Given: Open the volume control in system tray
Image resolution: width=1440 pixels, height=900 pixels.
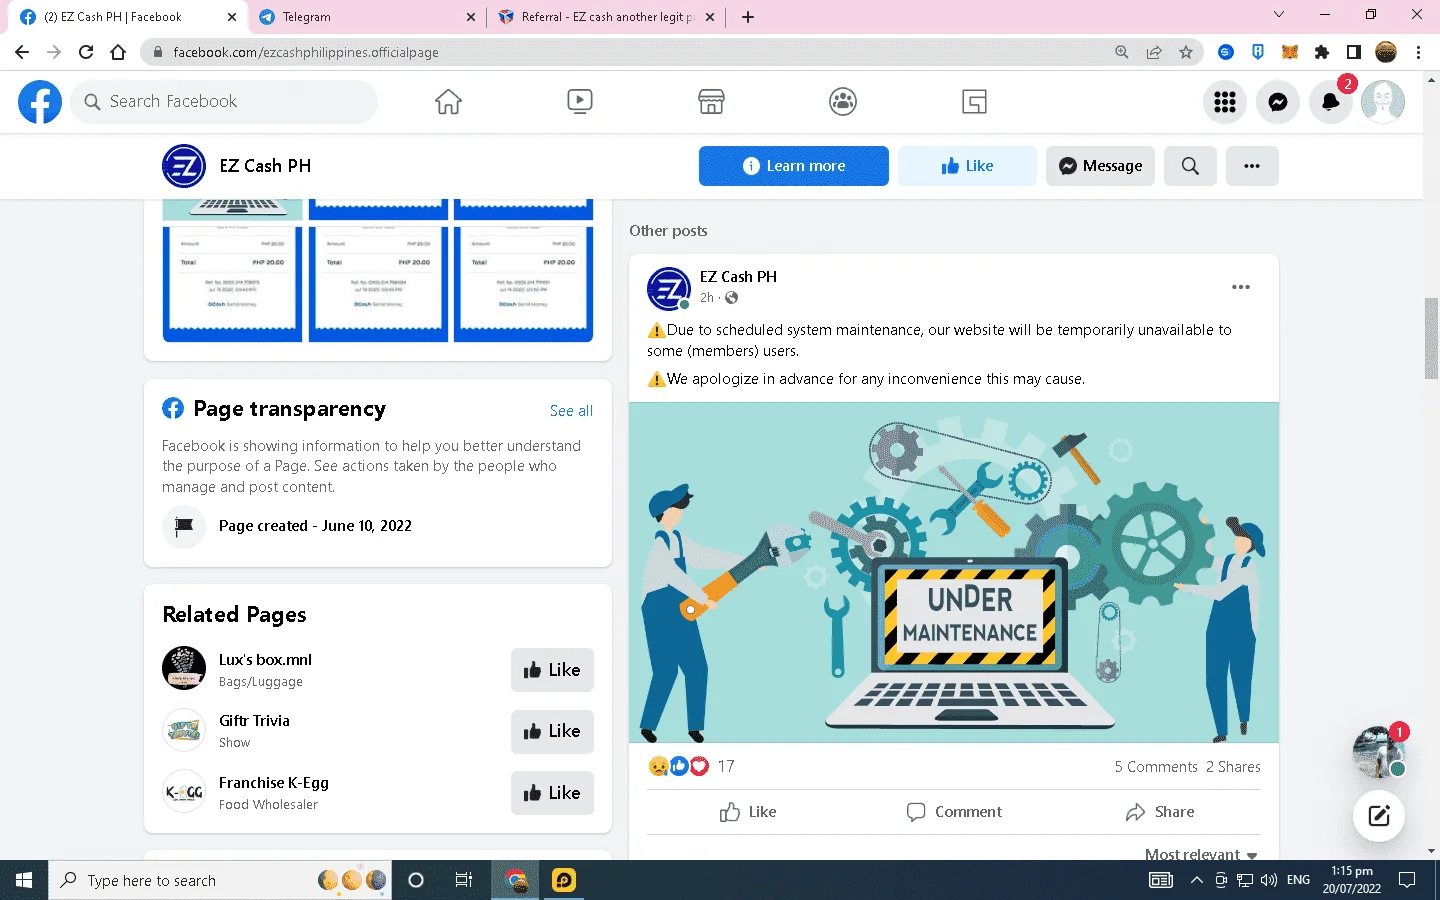Looking at the screenshot, I should 1269,880.
